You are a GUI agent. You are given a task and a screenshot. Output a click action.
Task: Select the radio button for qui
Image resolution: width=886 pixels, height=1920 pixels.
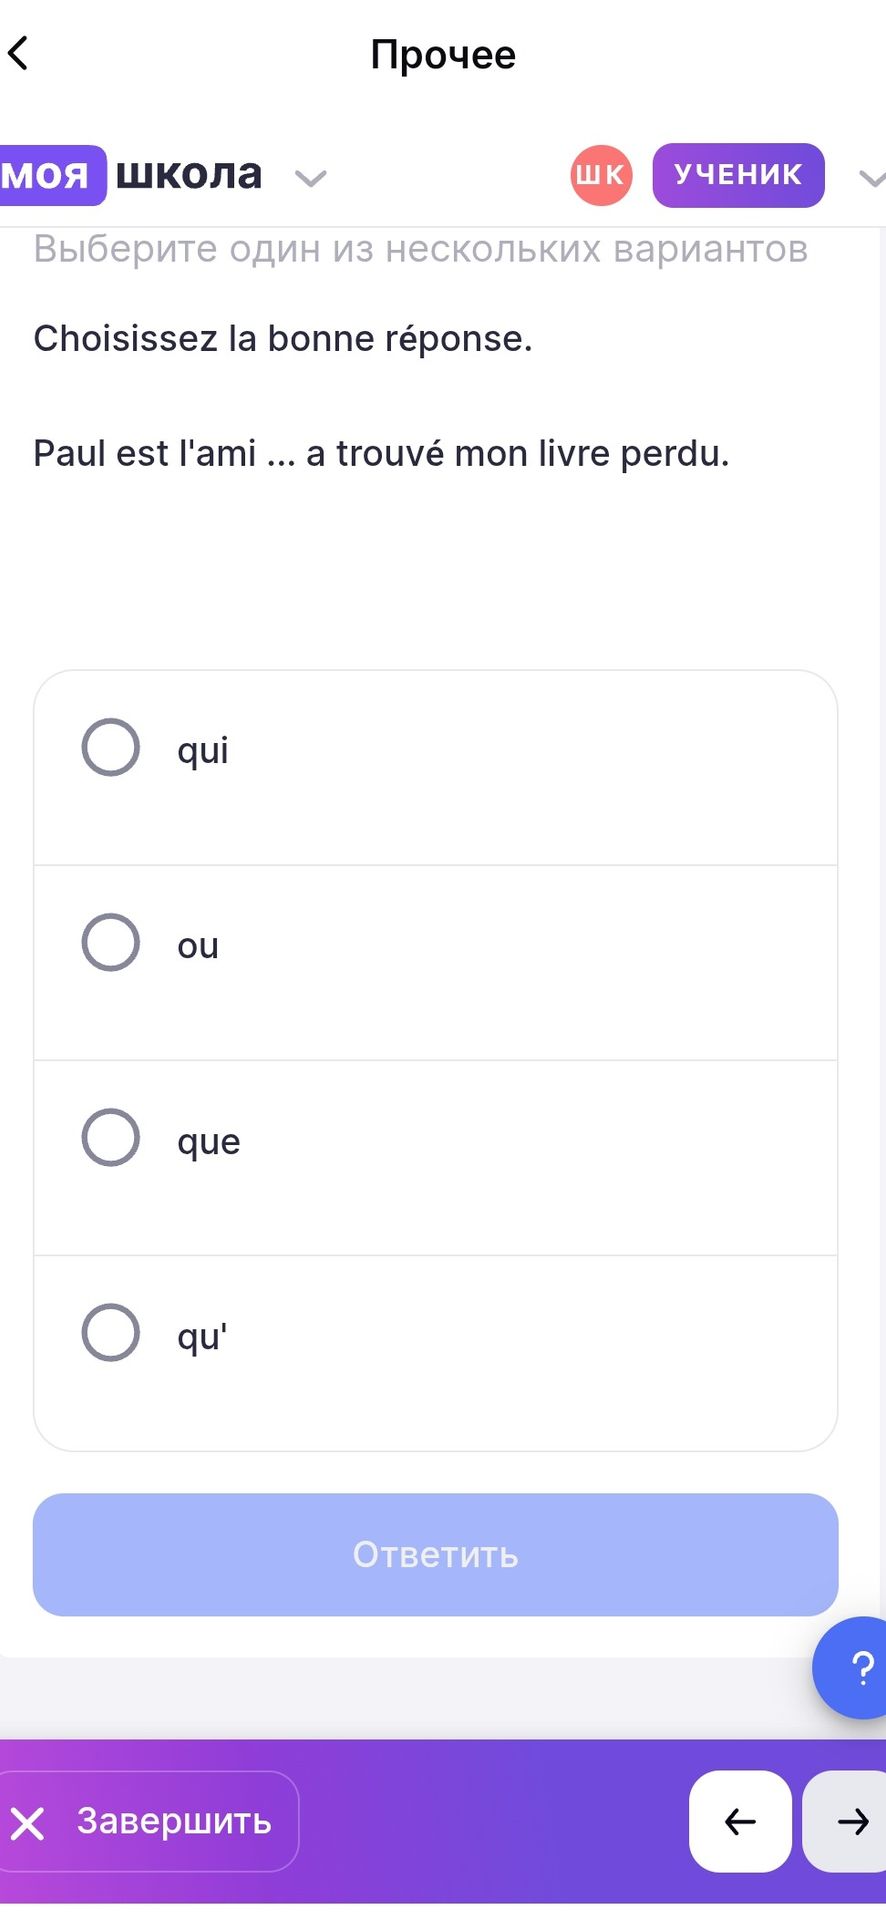pyautogui.click(x=110, y=747)
